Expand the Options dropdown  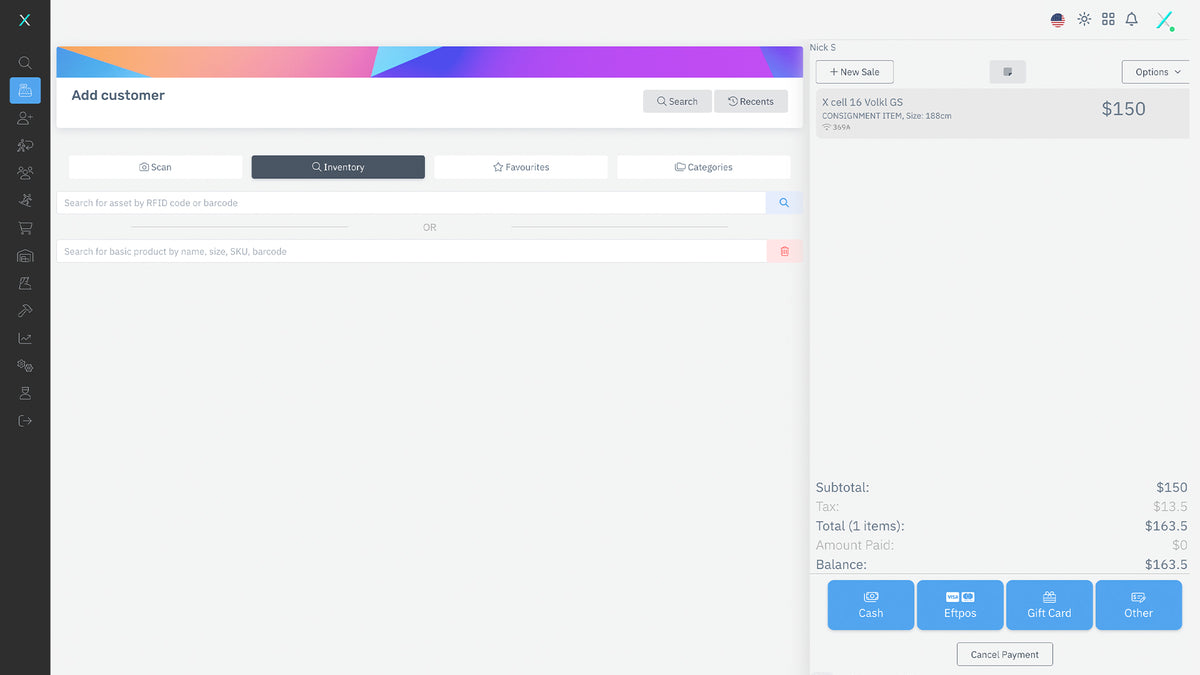pyautogui.click(x=1157, y=72)
